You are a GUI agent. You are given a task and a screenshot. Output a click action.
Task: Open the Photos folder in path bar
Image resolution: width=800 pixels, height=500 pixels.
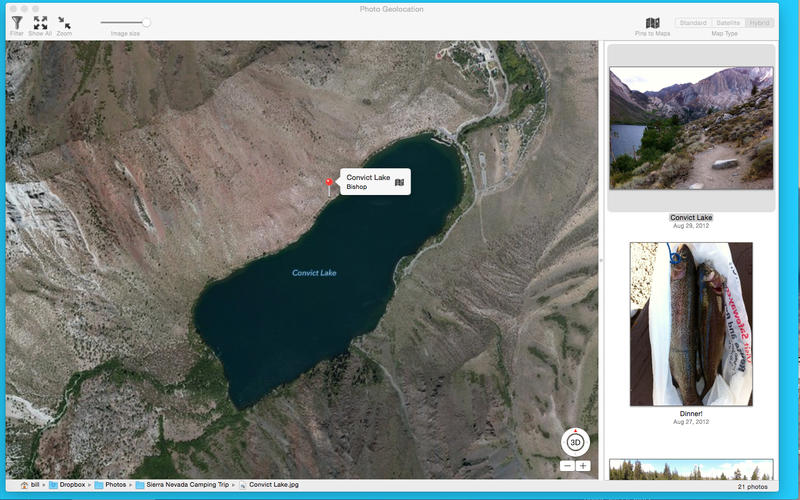pyautogui.click(x=110, y=485)
